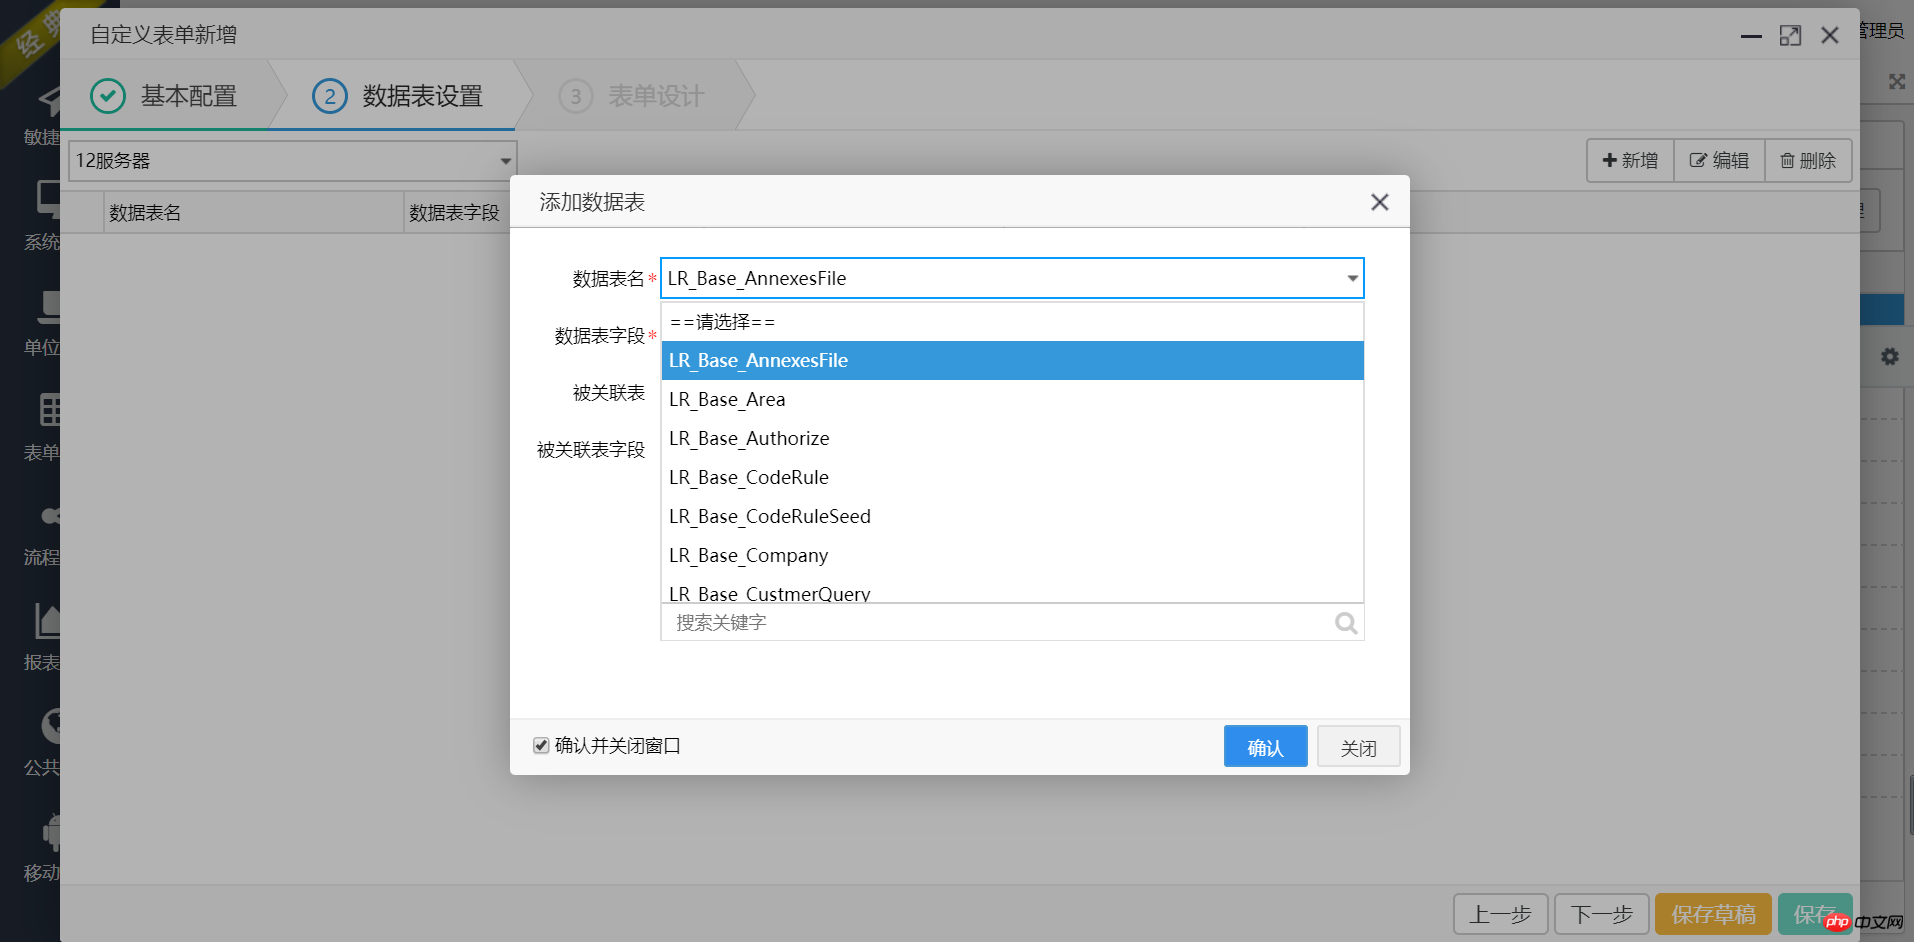
Task: Click the search magnifier icon in the dropdown
Action: (x=1346, y=622)
